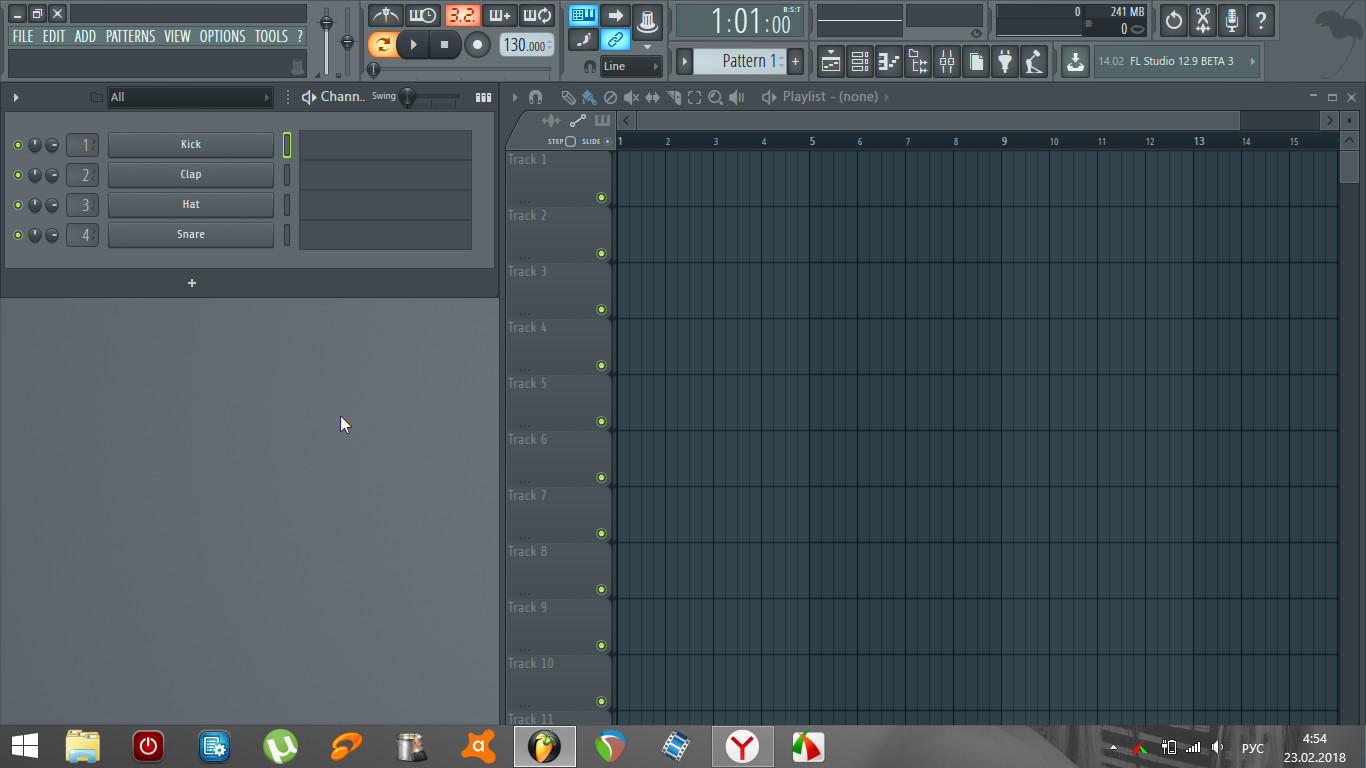Image resolution: width=1366 pixels, height=768 pixels.
Task: Adjust the Swing slider knob
Action: pyautogui.click(x=408, y=97)
